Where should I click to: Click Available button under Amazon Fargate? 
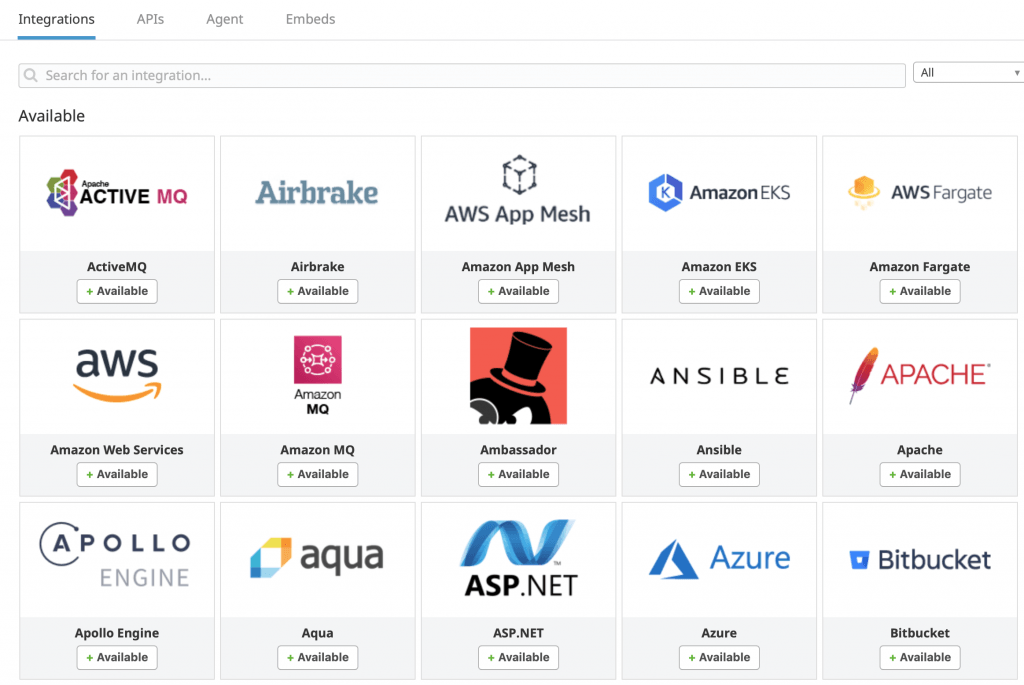pyautogui.click(x=920, y=291)
